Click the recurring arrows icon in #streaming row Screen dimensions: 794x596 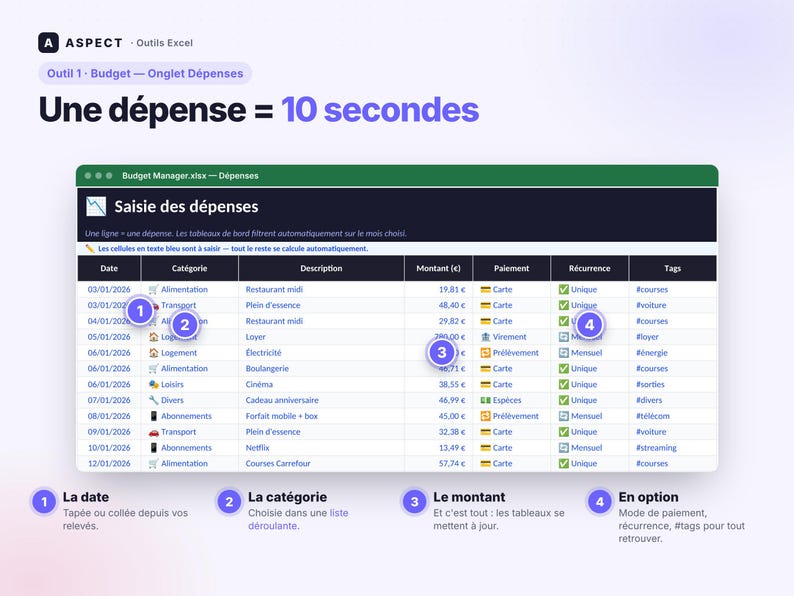[564, 448]
